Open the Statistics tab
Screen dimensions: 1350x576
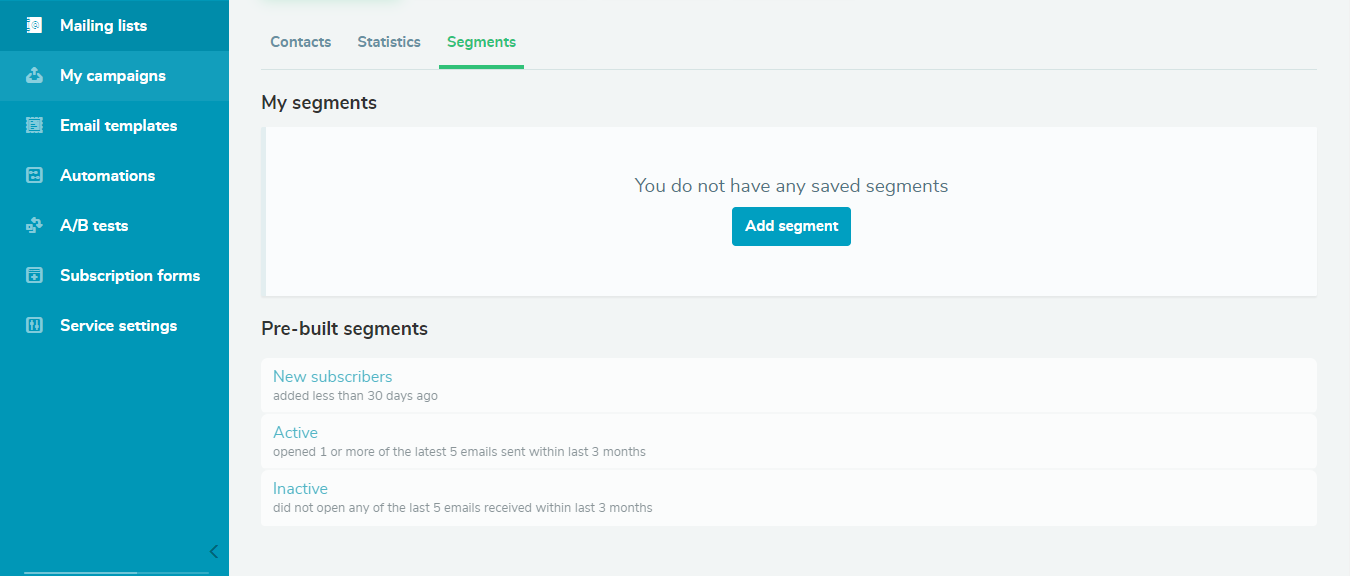(389, 42)
